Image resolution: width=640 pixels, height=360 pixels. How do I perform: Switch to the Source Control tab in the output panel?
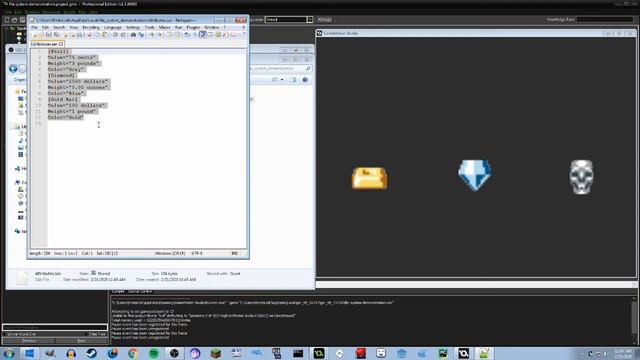coord(140,291)
